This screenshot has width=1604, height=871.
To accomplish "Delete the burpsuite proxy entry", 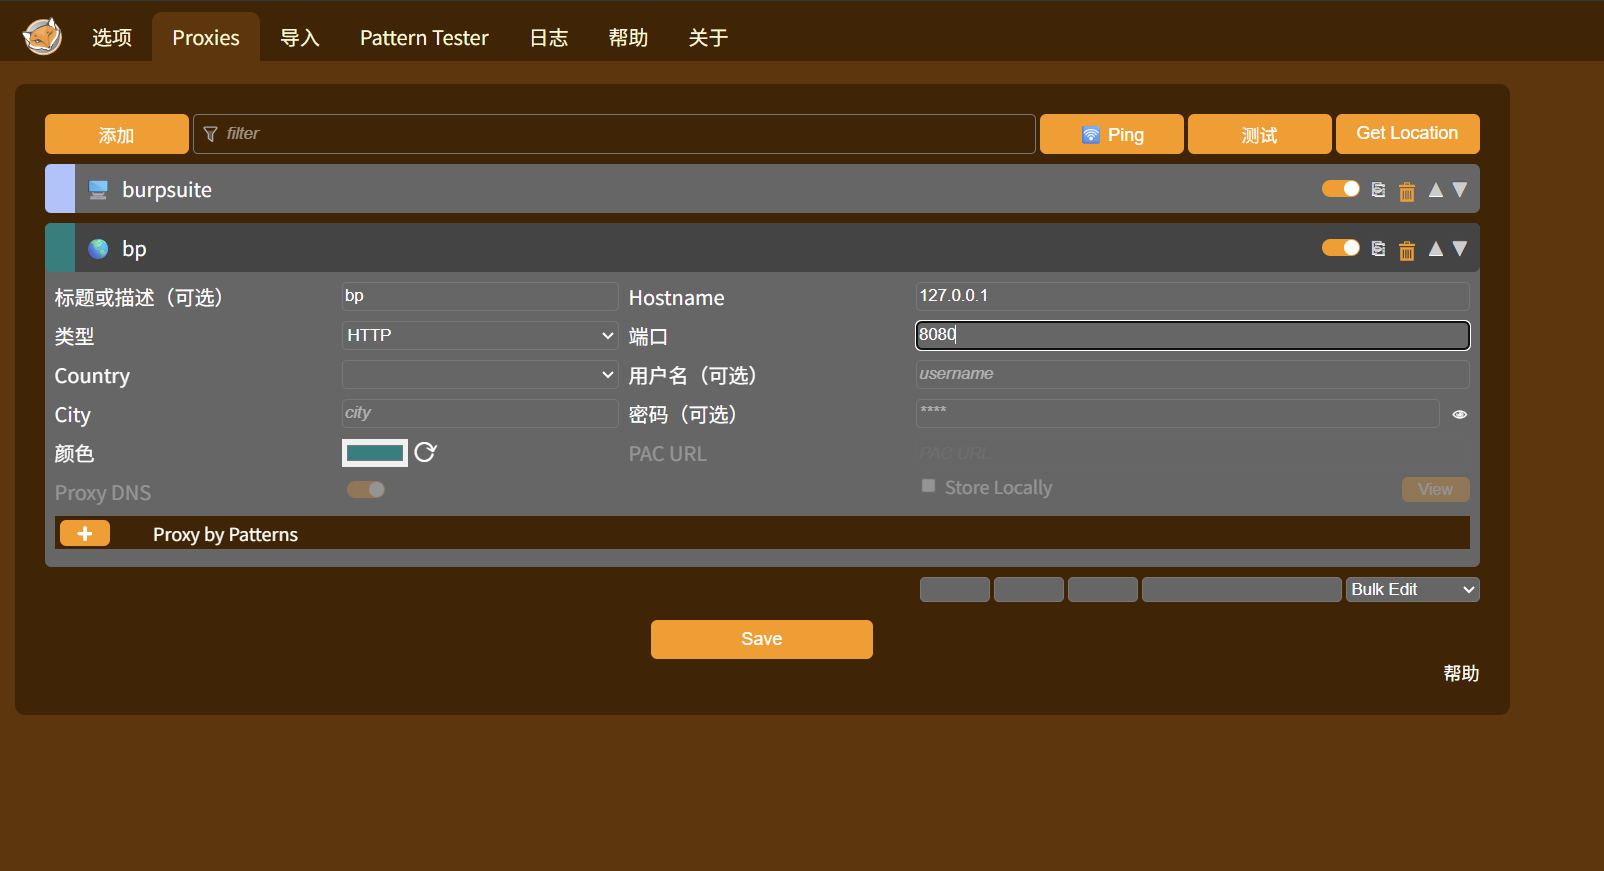I will click(x=1406, y=191).
